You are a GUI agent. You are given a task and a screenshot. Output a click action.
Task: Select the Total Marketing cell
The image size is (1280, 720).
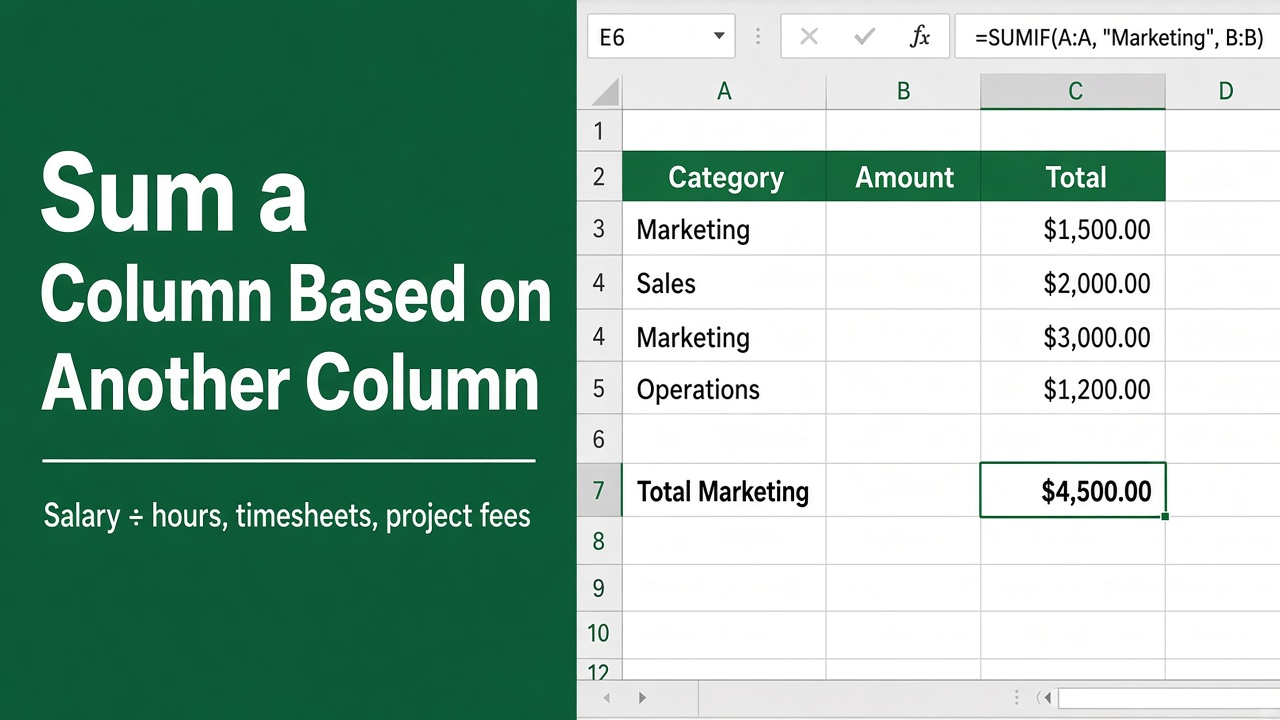pyautogui.click(x=724, y=491)
